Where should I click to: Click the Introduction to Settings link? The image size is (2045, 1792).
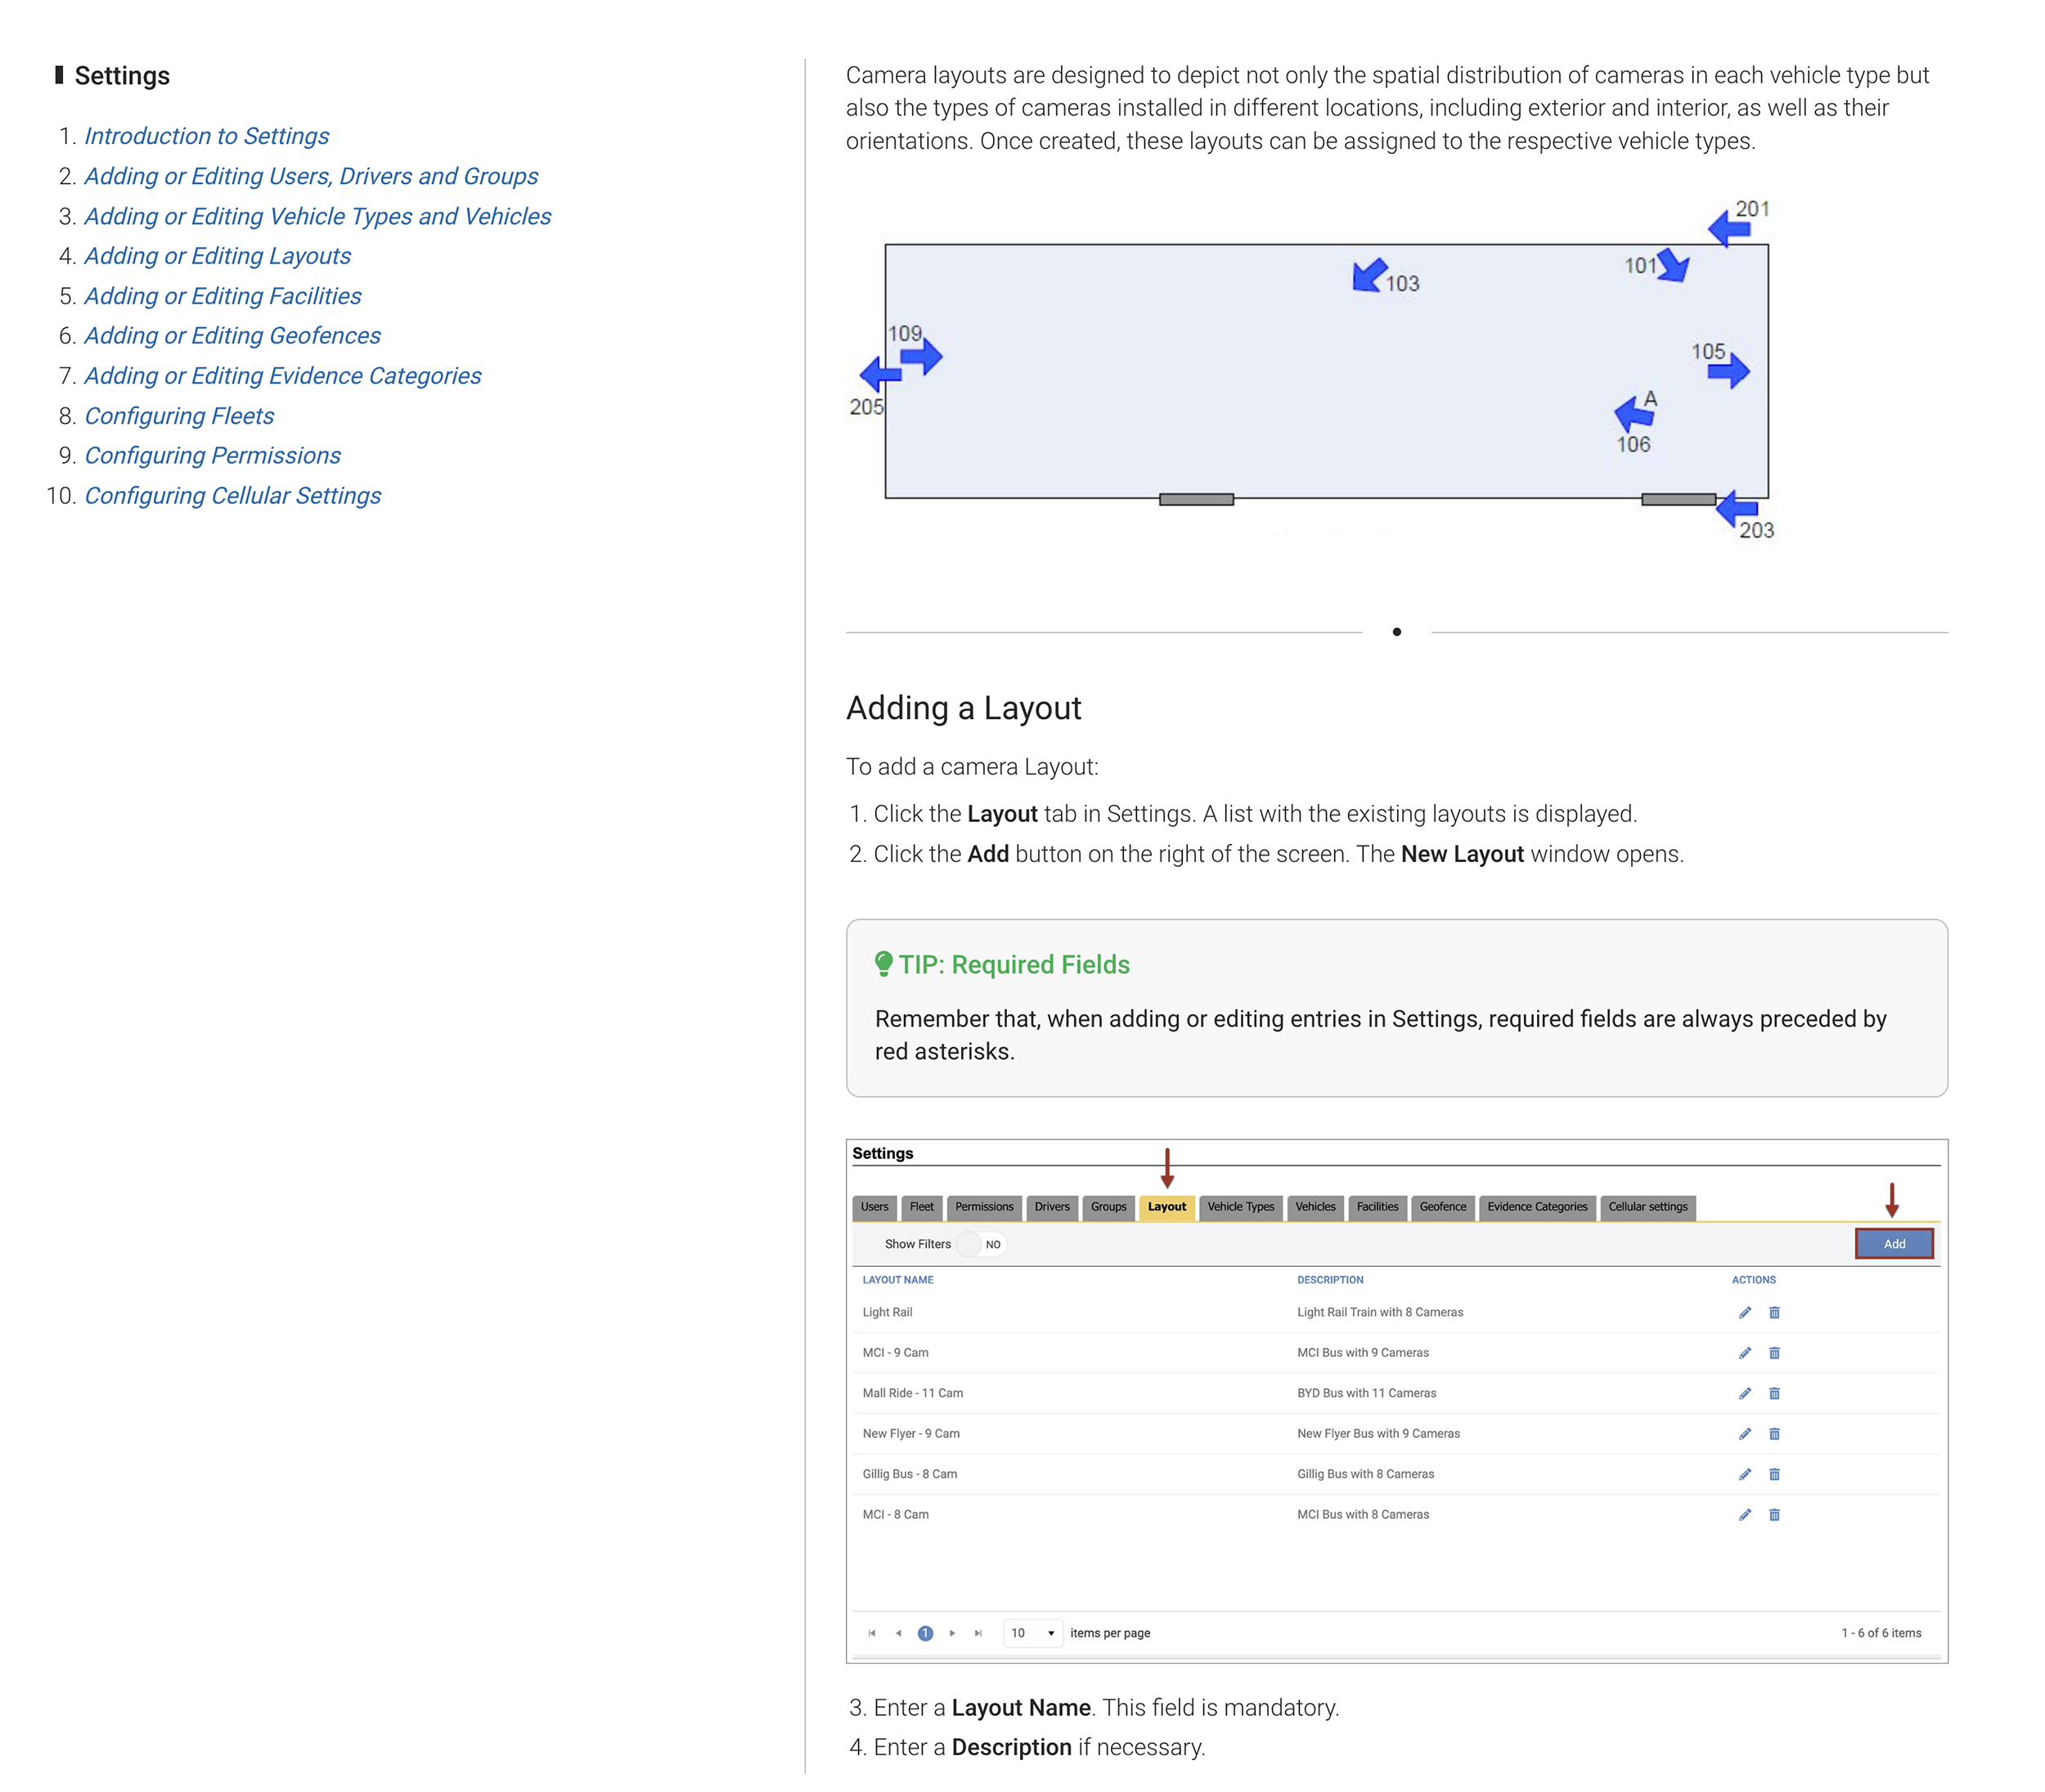[206, 136]
